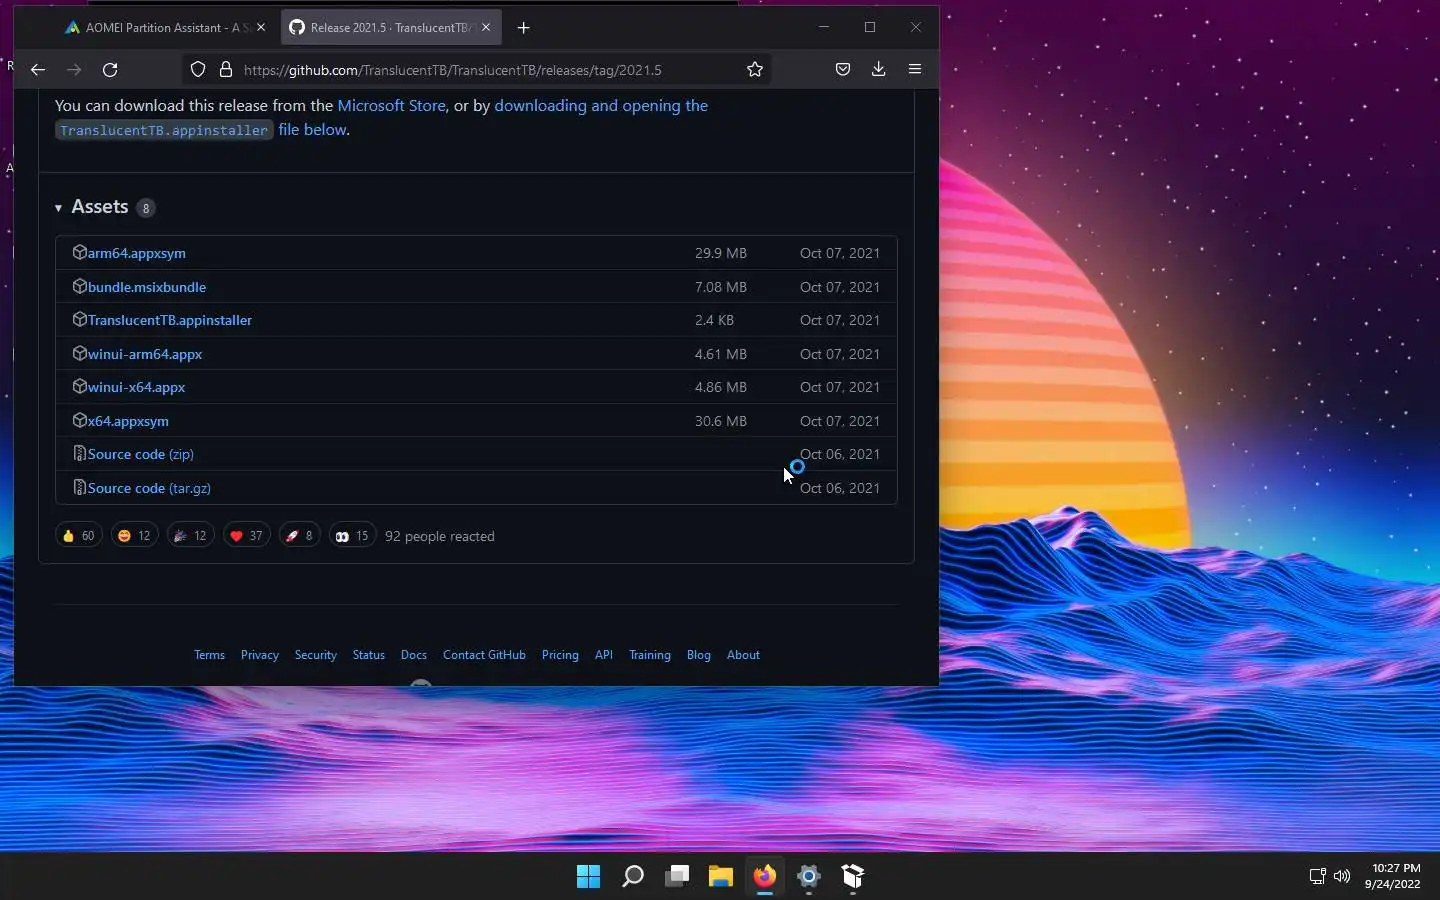
Task: Open Contact GitHub footer link
Action: (484, 655)
